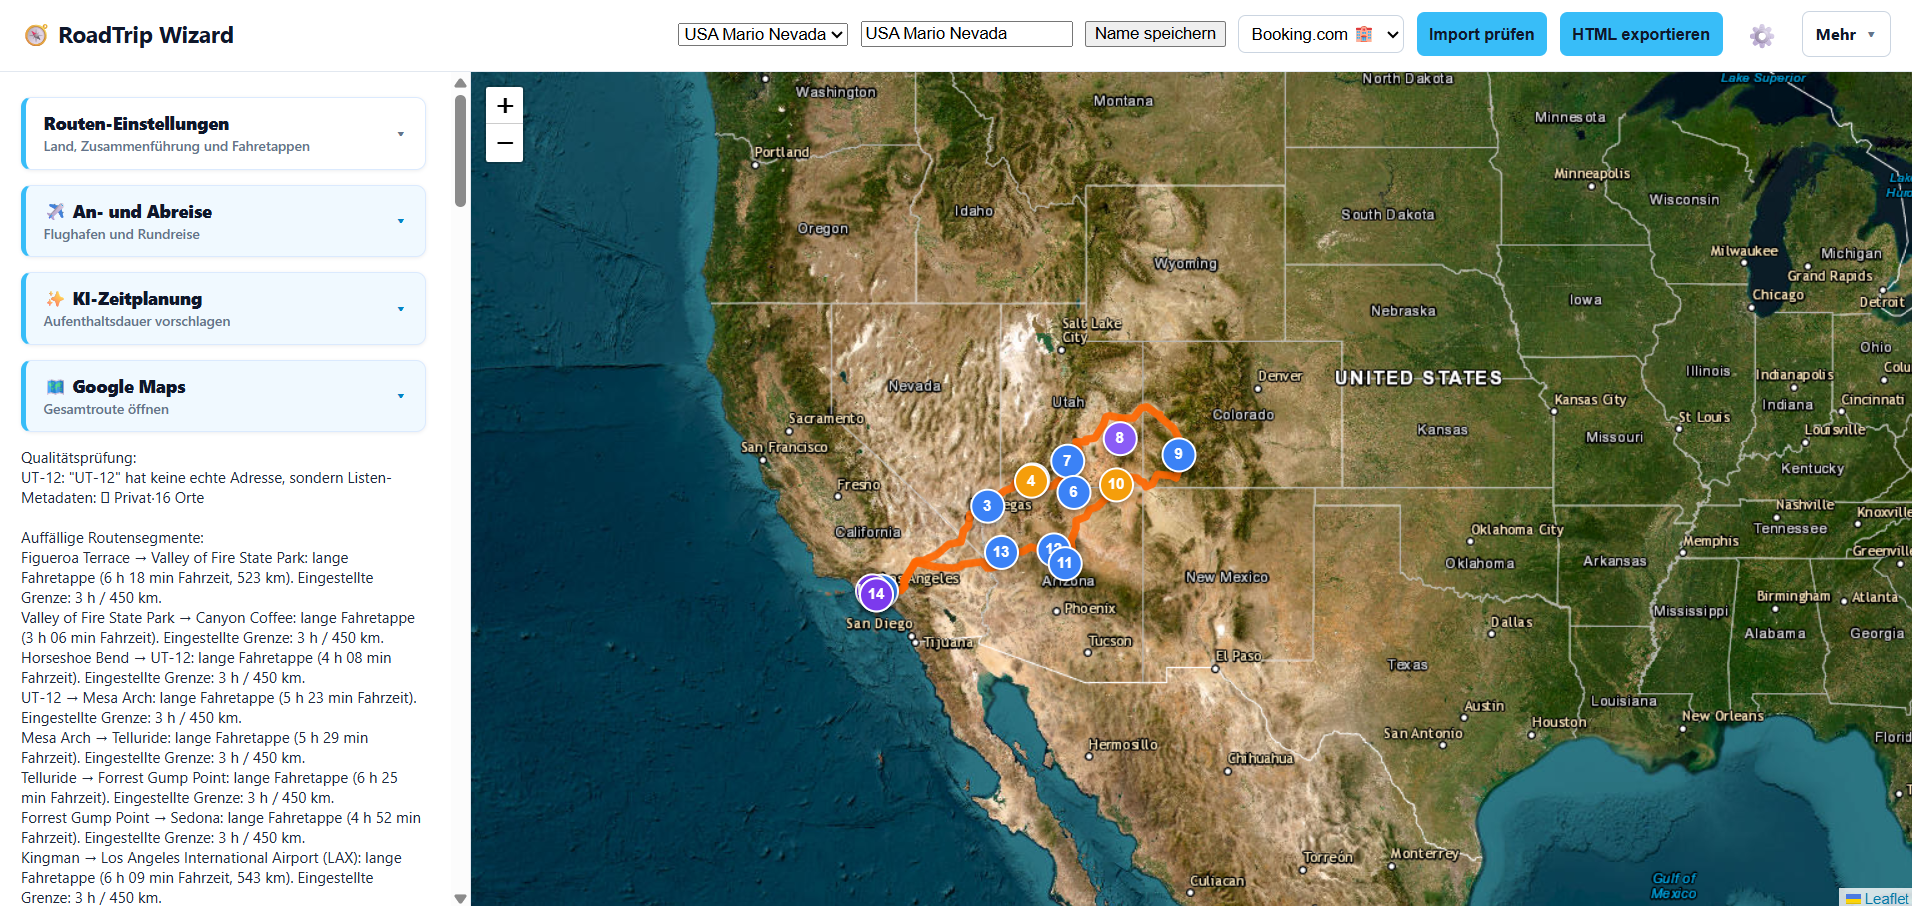Screen dimensions: 1912x906
Task: Select map waypoint marker 3
Action: (x=987, y=506)
